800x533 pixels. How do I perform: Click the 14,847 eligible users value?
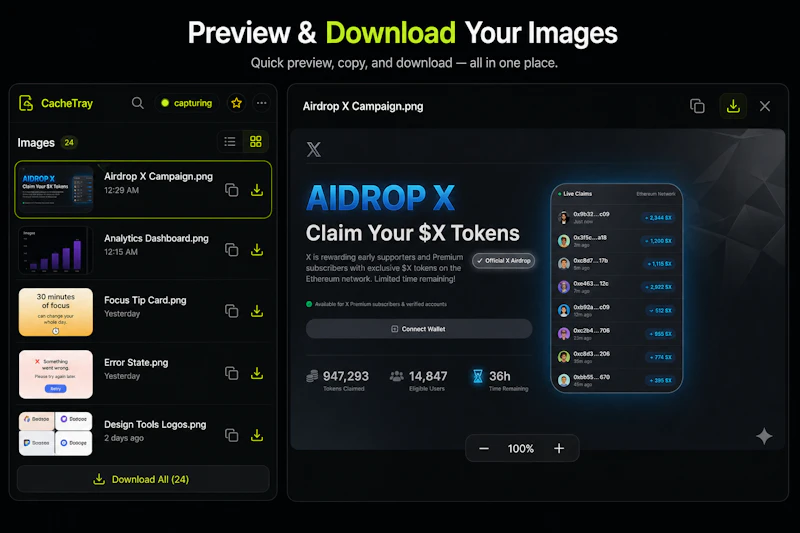point(428,376)
